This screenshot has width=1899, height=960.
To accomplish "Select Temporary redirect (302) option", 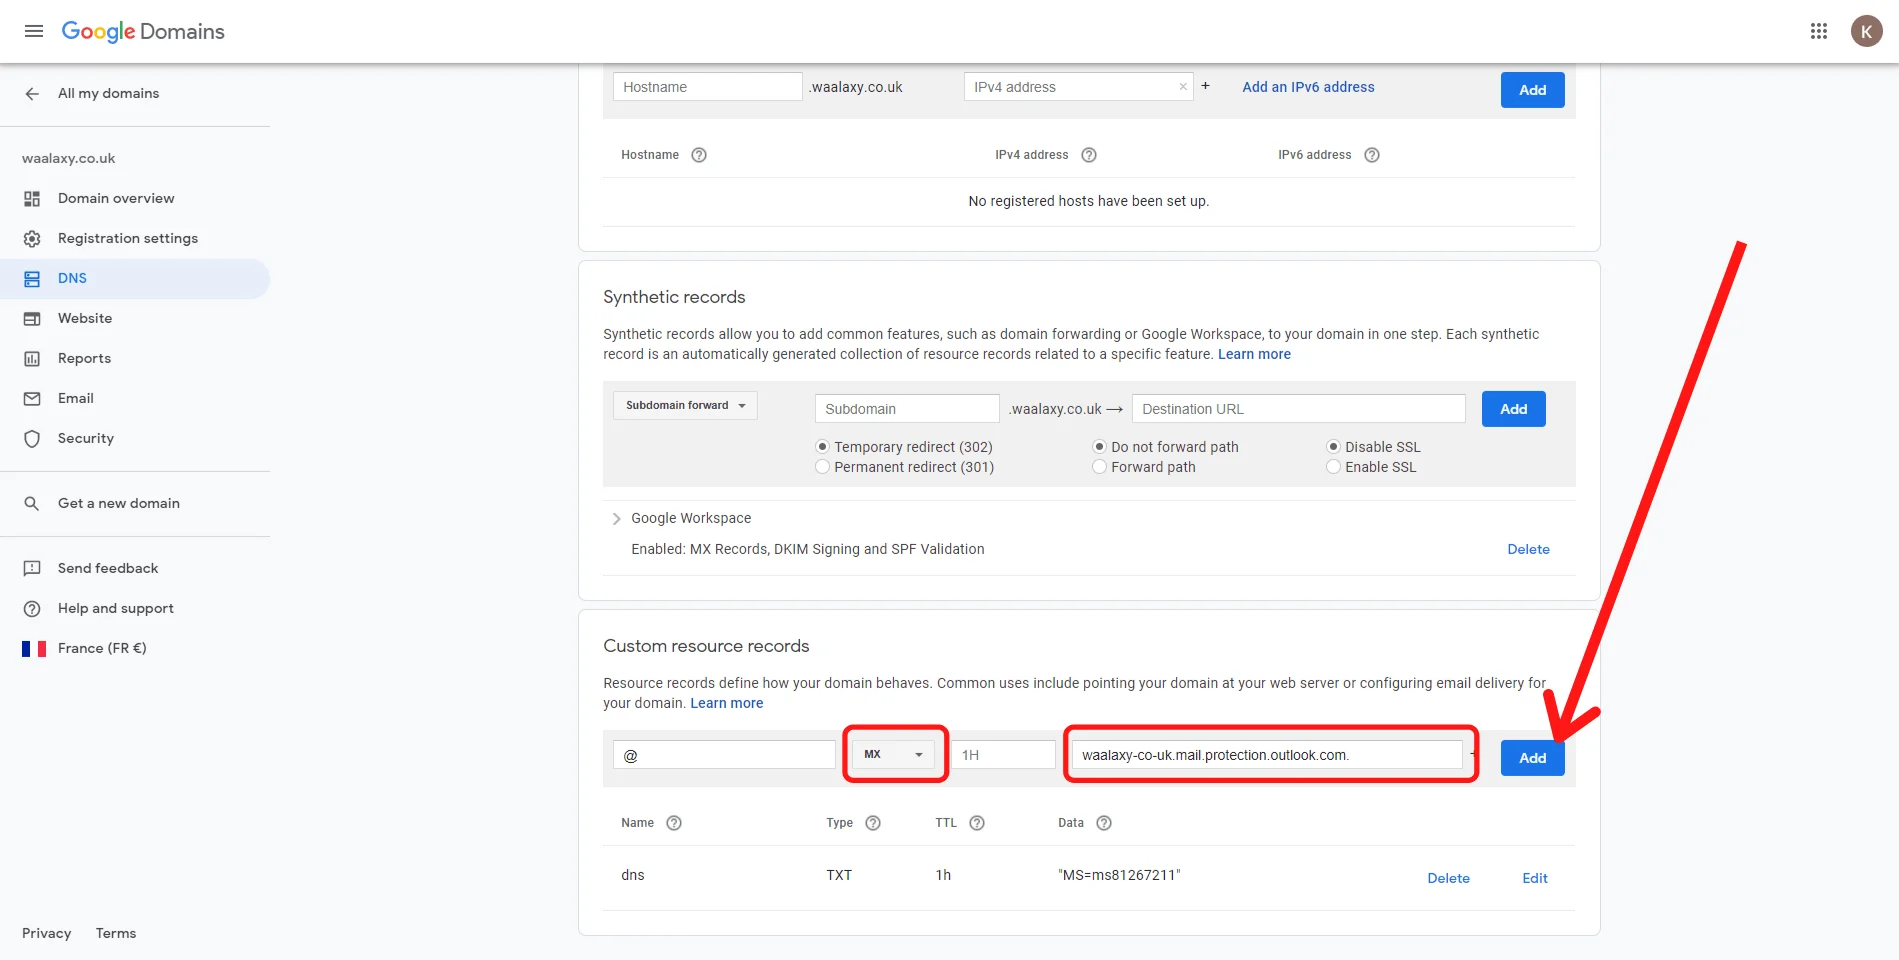I will (822, 447).
